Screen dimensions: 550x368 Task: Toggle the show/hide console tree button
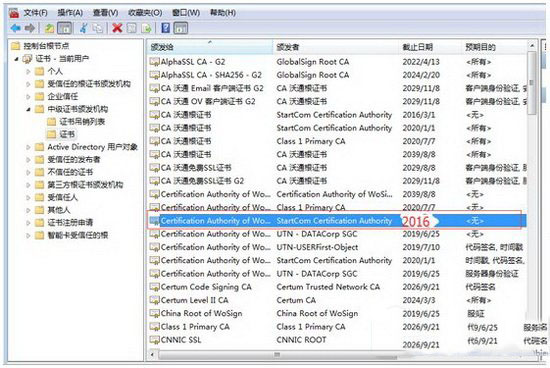tap(65, 28)
